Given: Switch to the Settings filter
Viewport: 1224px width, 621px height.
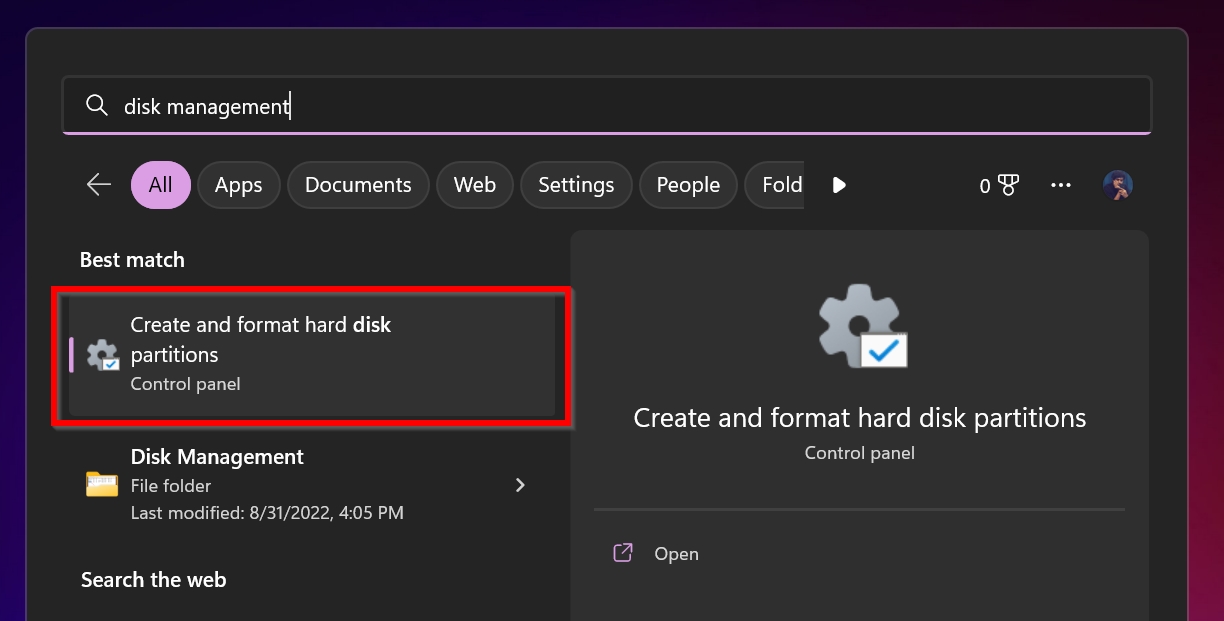Looking at the screenshot, I should [x=576, y=185].
